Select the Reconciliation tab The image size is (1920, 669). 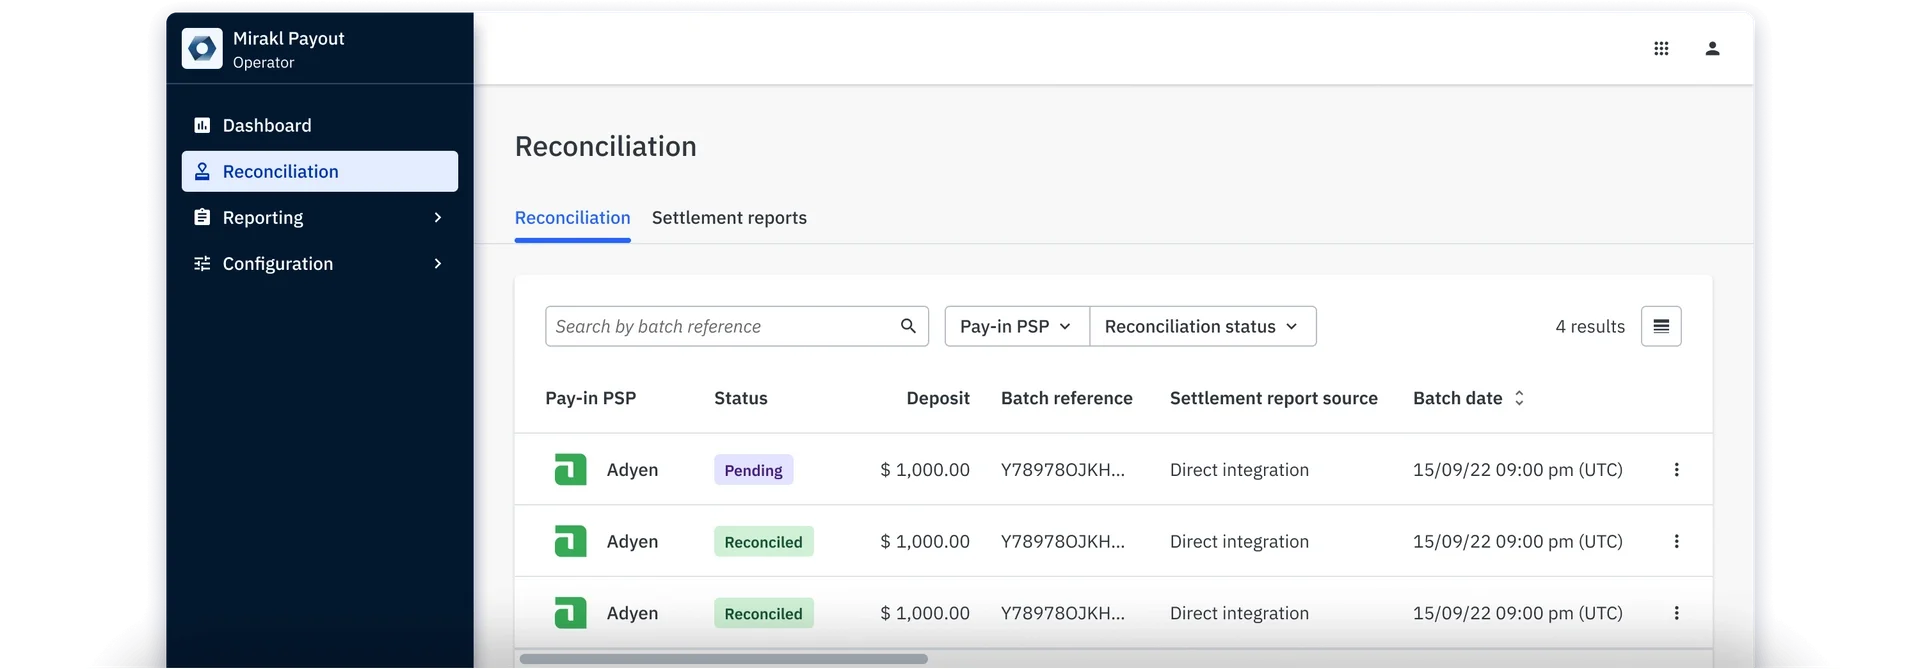[x=572, y=218]
